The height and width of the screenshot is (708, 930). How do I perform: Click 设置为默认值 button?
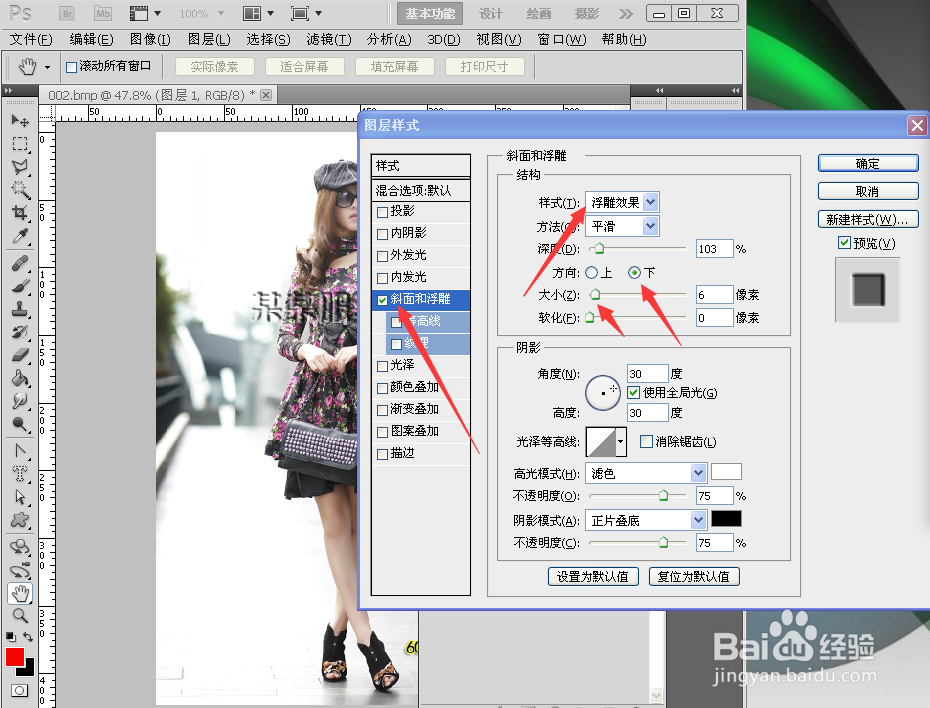(x=593, y=576)
